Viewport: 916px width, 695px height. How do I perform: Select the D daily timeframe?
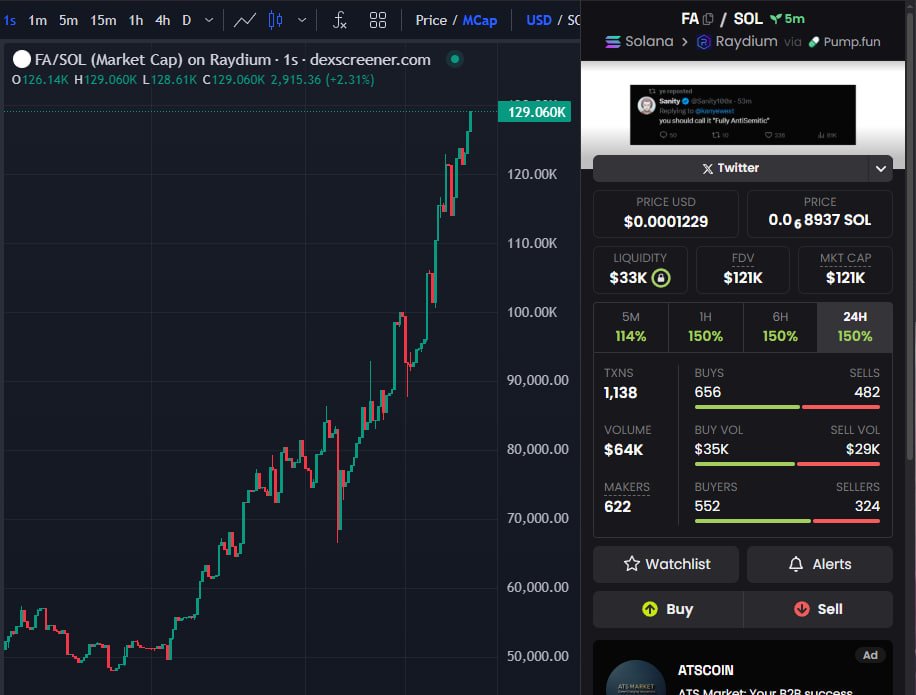pyautogui.click(x=186, y=20)
